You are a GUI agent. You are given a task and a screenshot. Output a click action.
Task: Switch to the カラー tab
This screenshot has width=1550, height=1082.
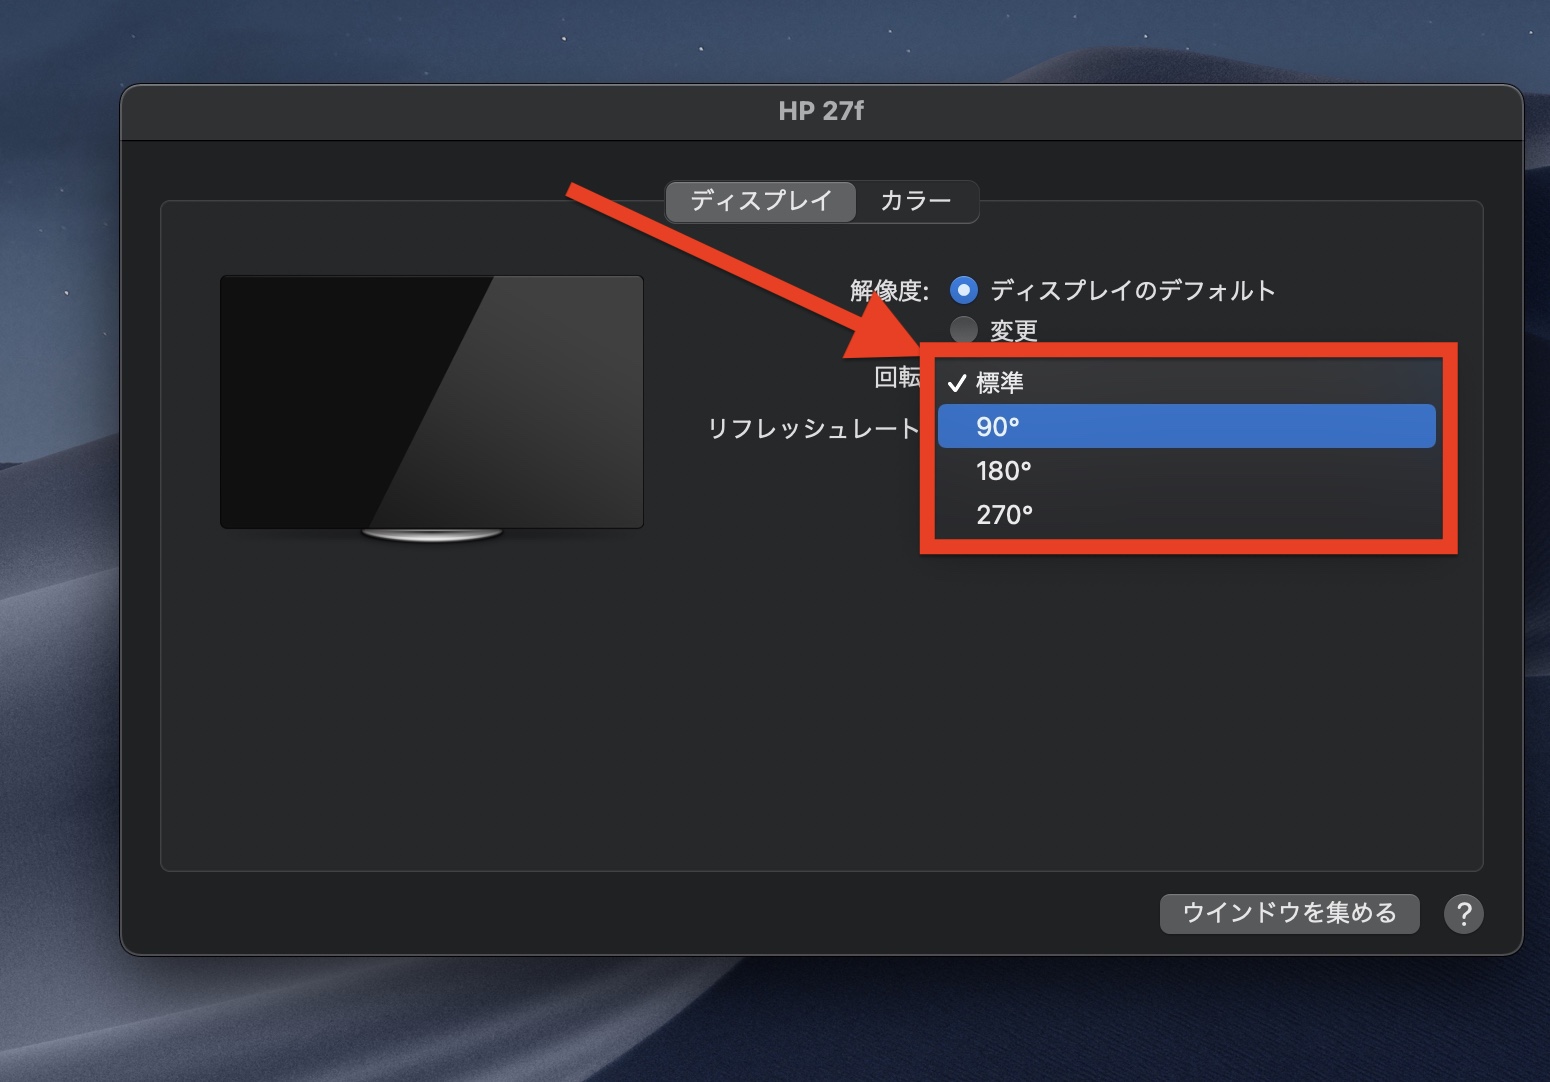(915, 201)
